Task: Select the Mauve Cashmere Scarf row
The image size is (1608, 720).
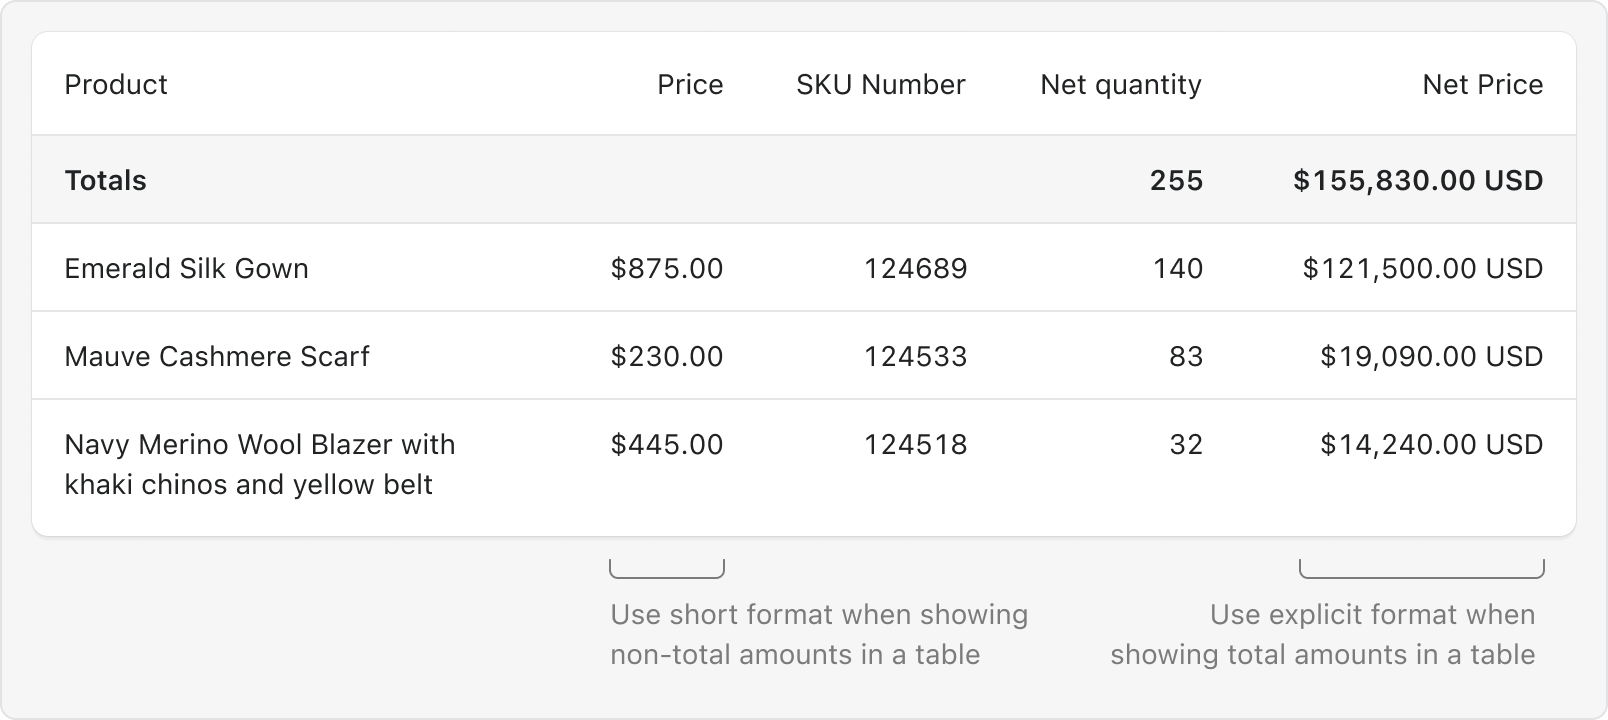Action: (x=804, y=356)
